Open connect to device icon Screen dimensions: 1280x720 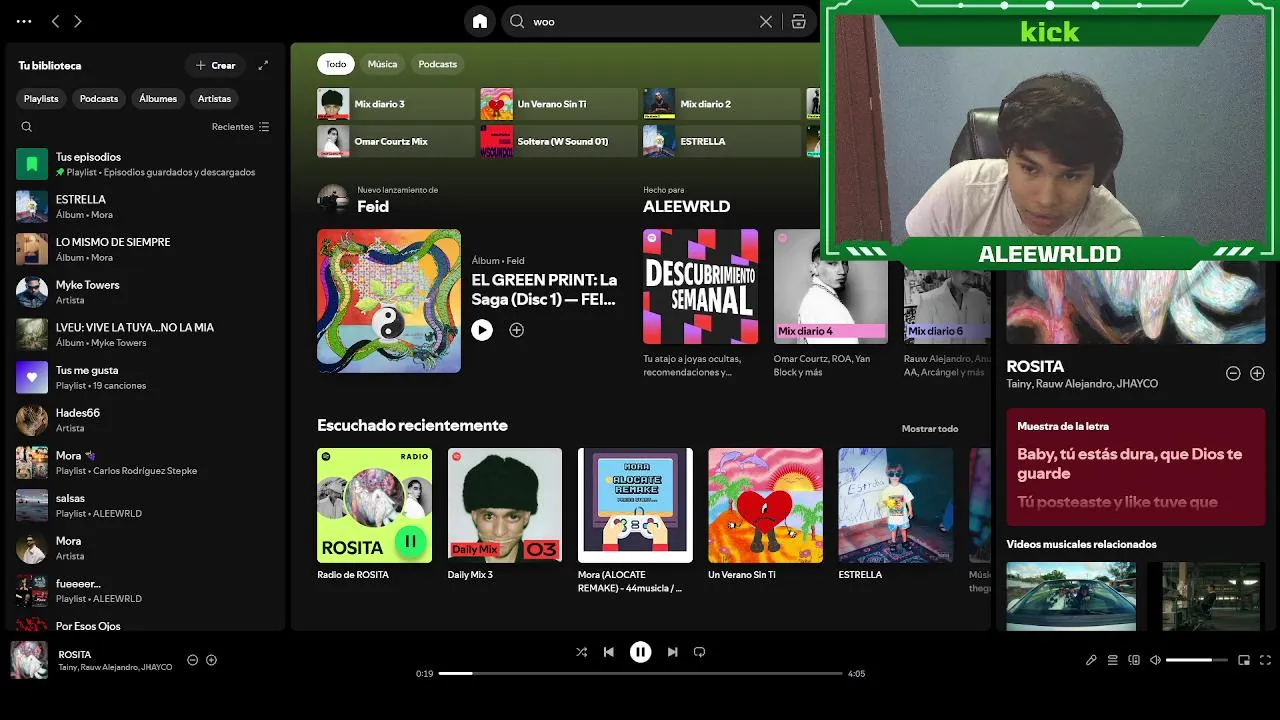[x=1134, y=660]
